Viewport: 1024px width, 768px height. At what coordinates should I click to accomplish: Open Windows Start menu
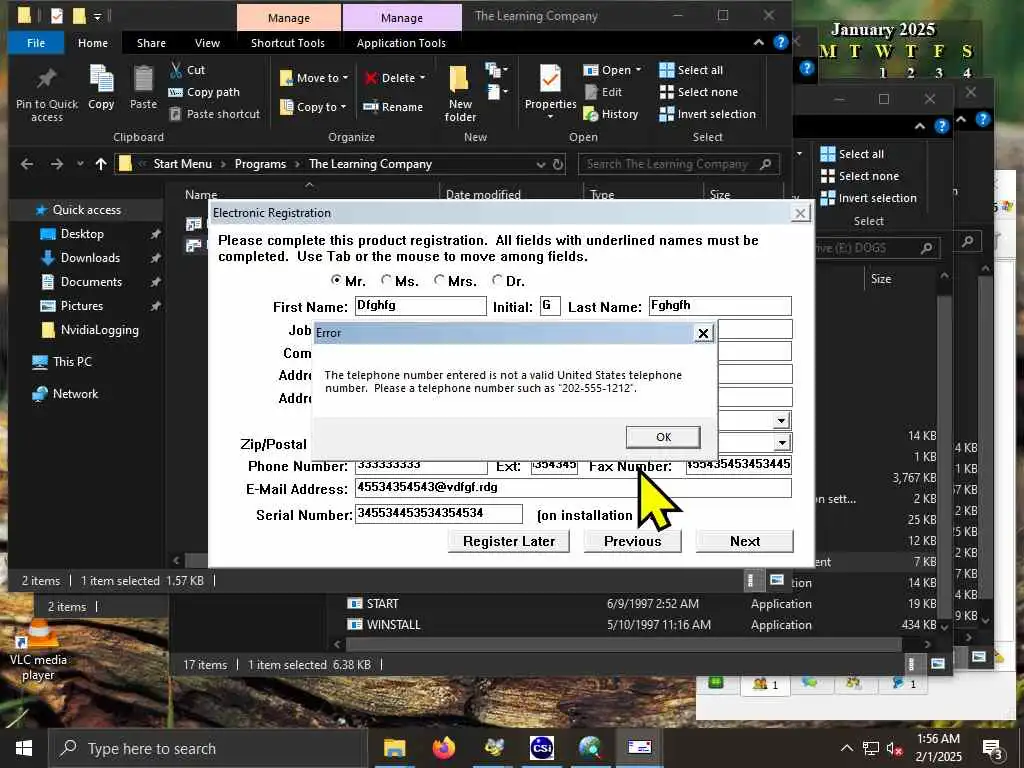point(24,748)
